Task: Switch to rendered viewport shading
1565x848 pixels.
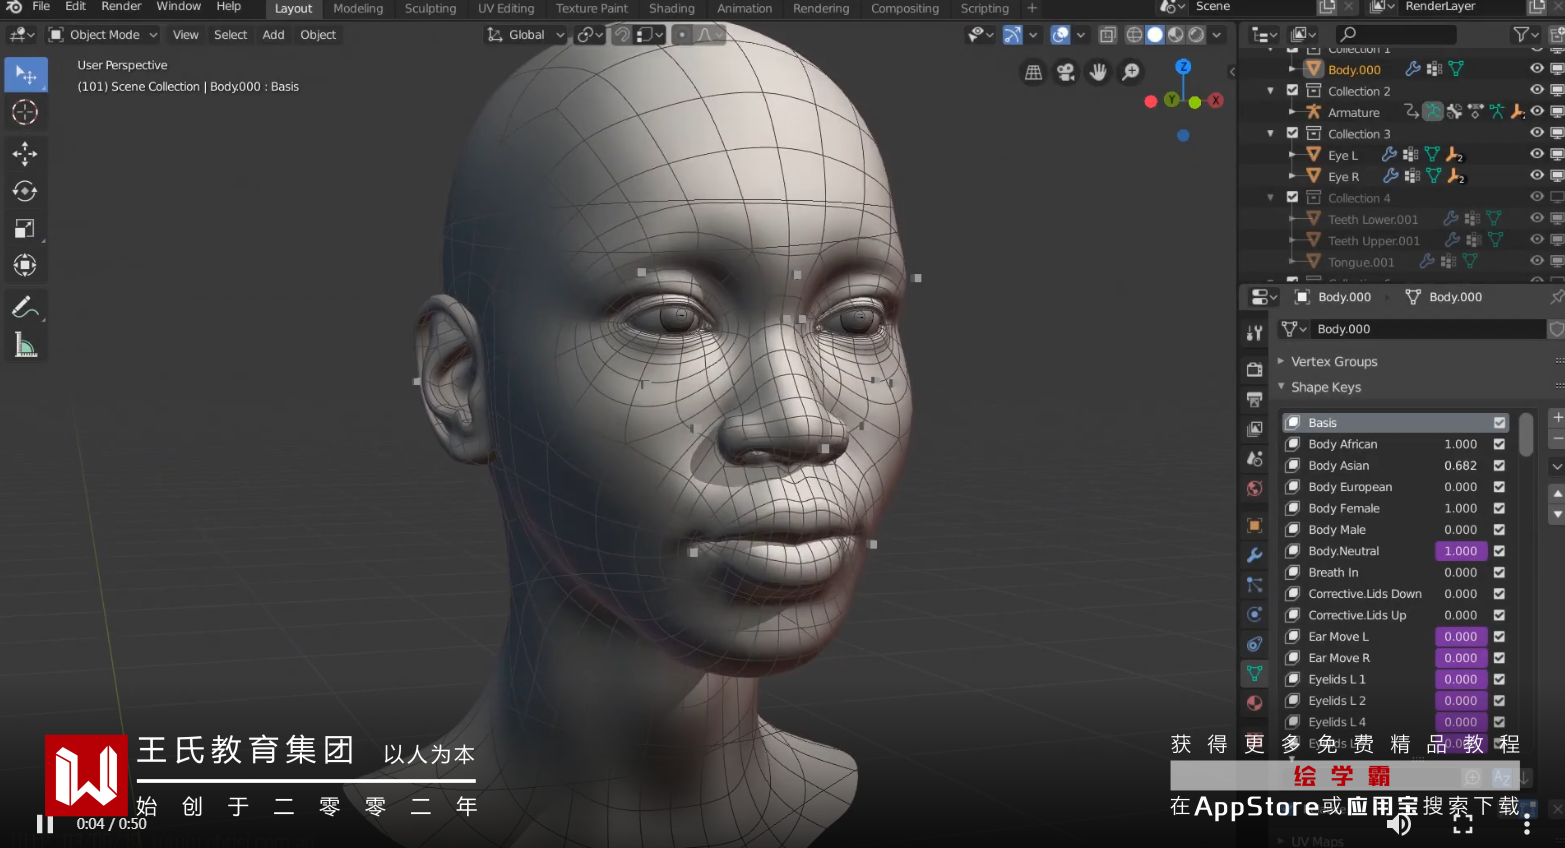Action: [x=1196, y=35]
